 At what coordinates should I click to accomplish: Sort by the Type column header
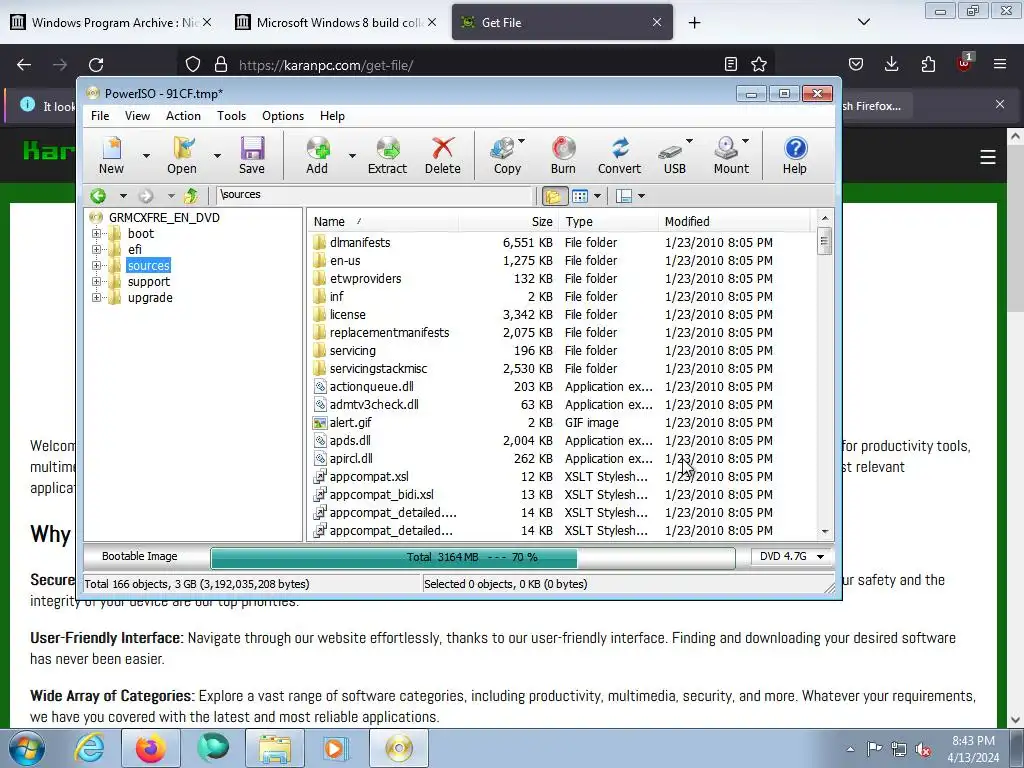[x=608, y=221]
